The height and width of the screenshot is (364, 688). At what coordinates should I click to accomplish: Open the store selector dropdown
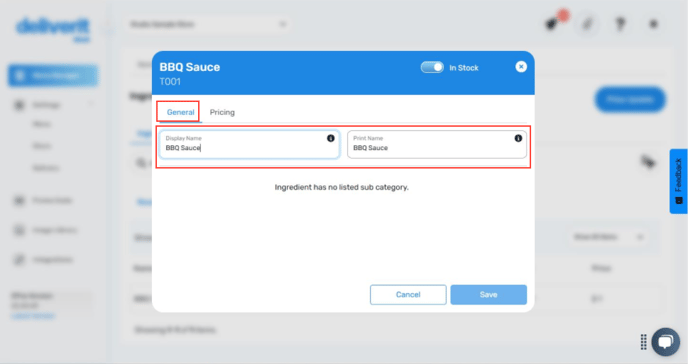pos(208,24)
